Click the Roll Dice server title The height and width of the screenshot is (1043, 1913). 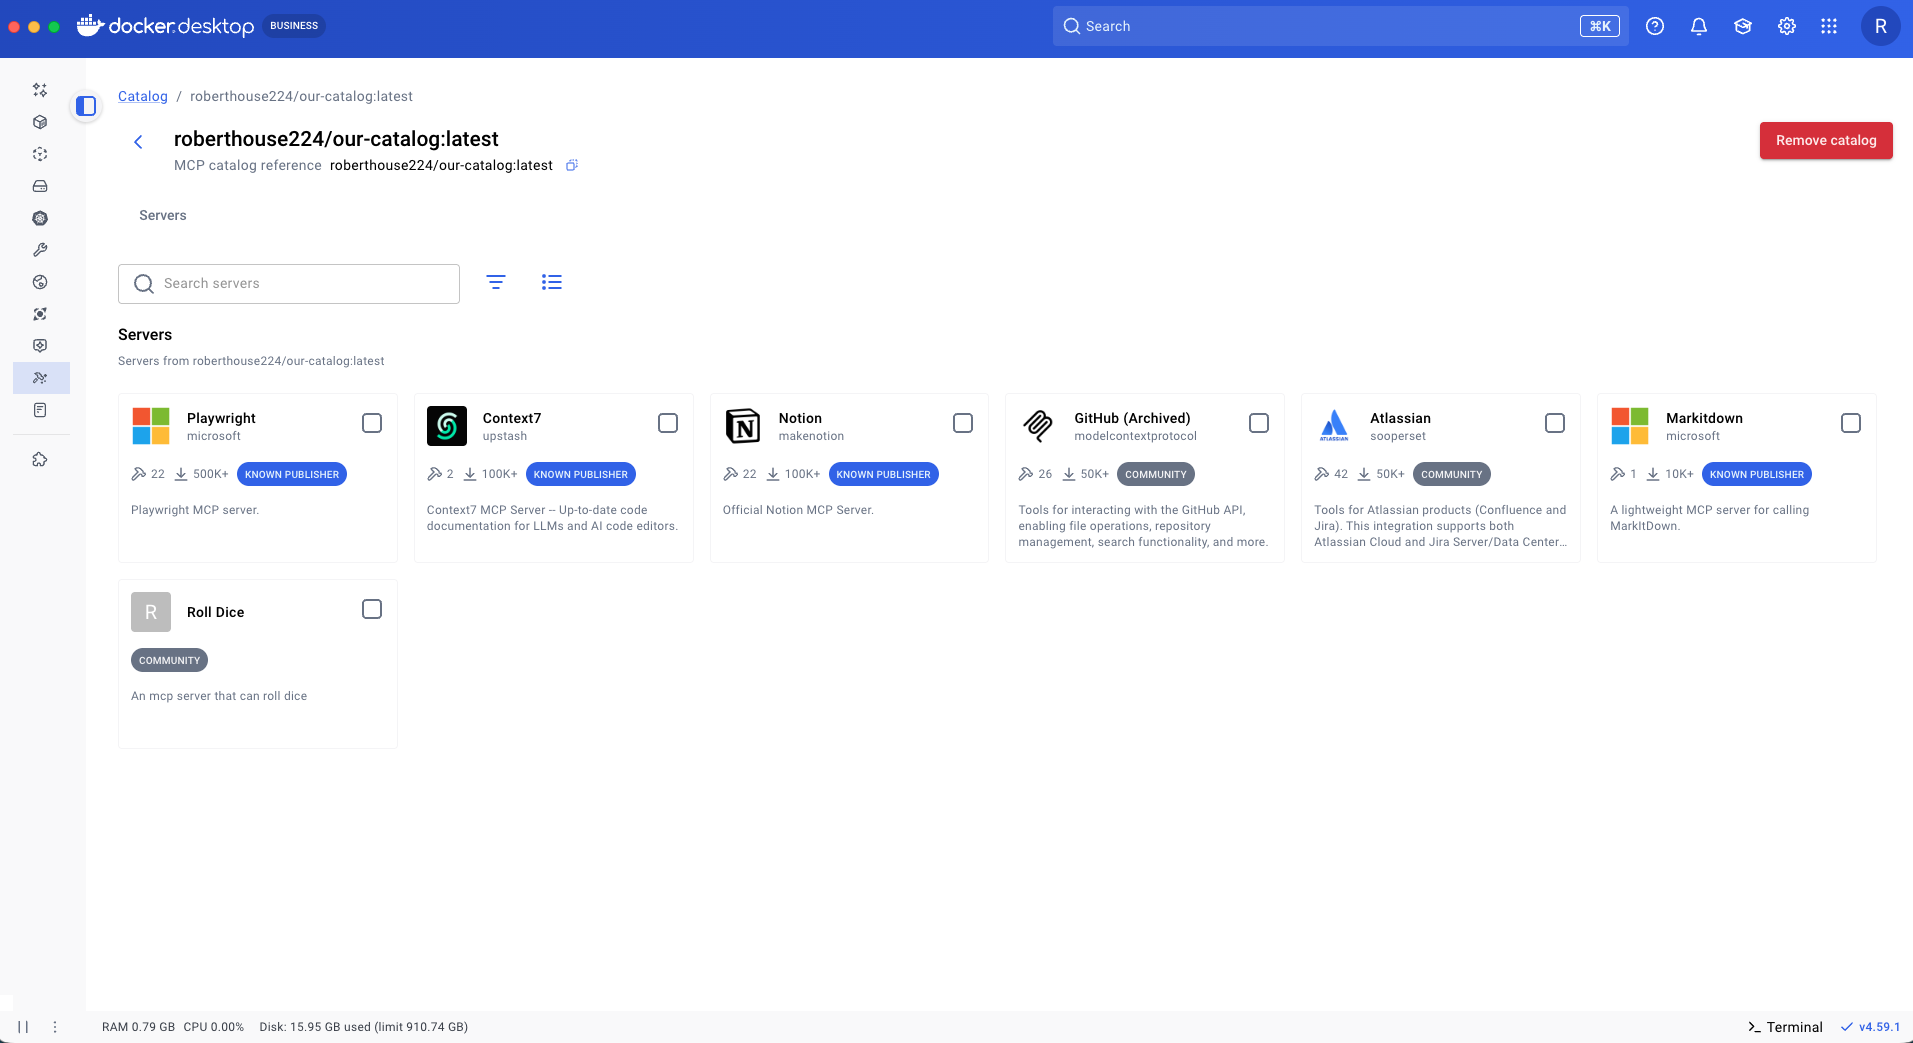(x=215, y=612)
